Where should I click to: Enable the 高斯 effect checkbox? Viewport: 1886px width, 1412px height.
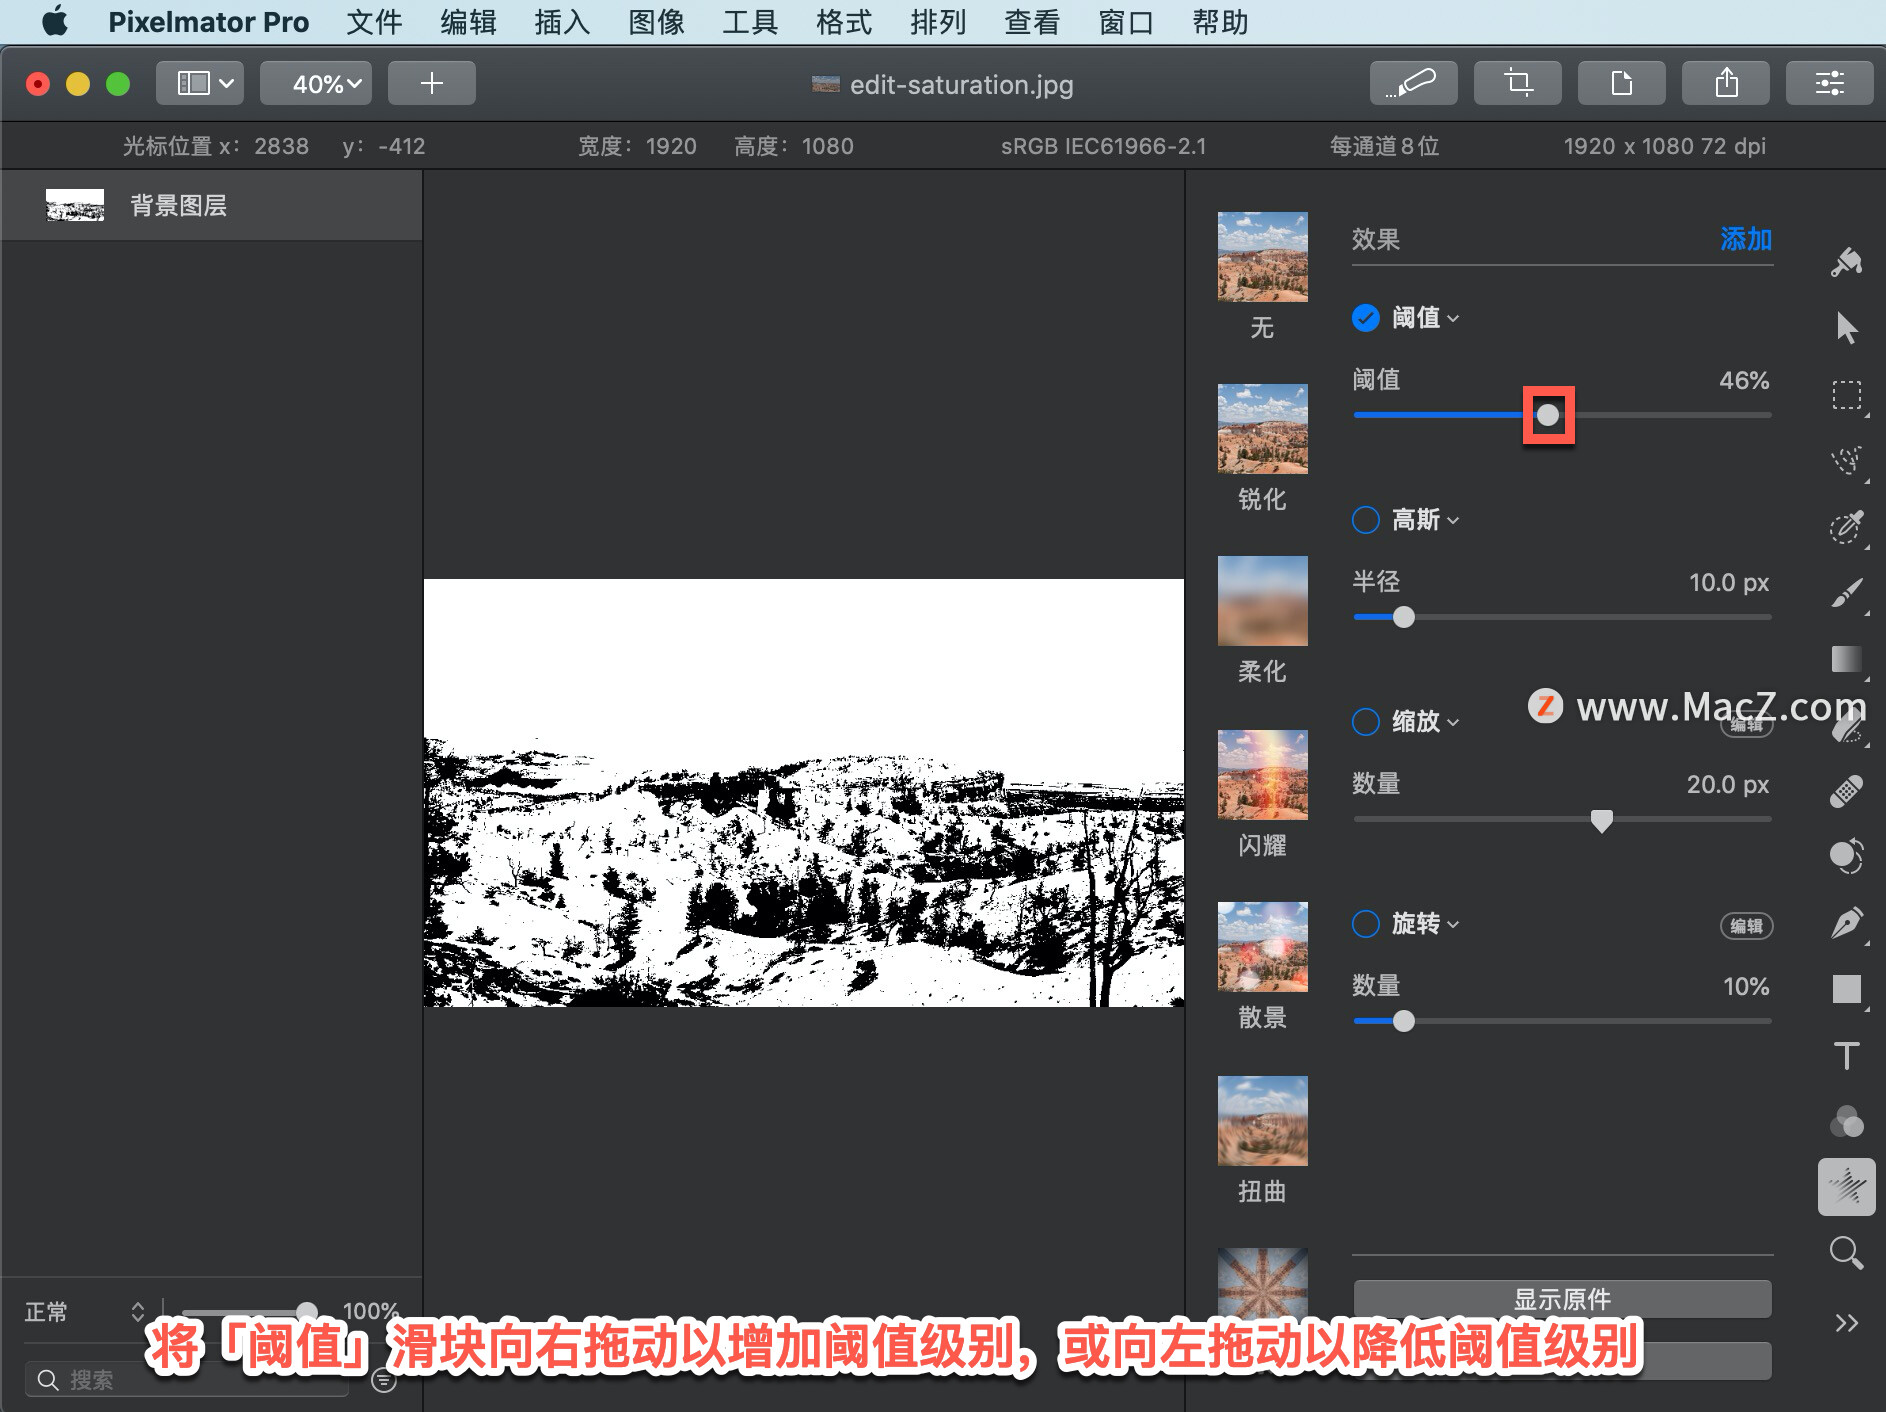1366,520
